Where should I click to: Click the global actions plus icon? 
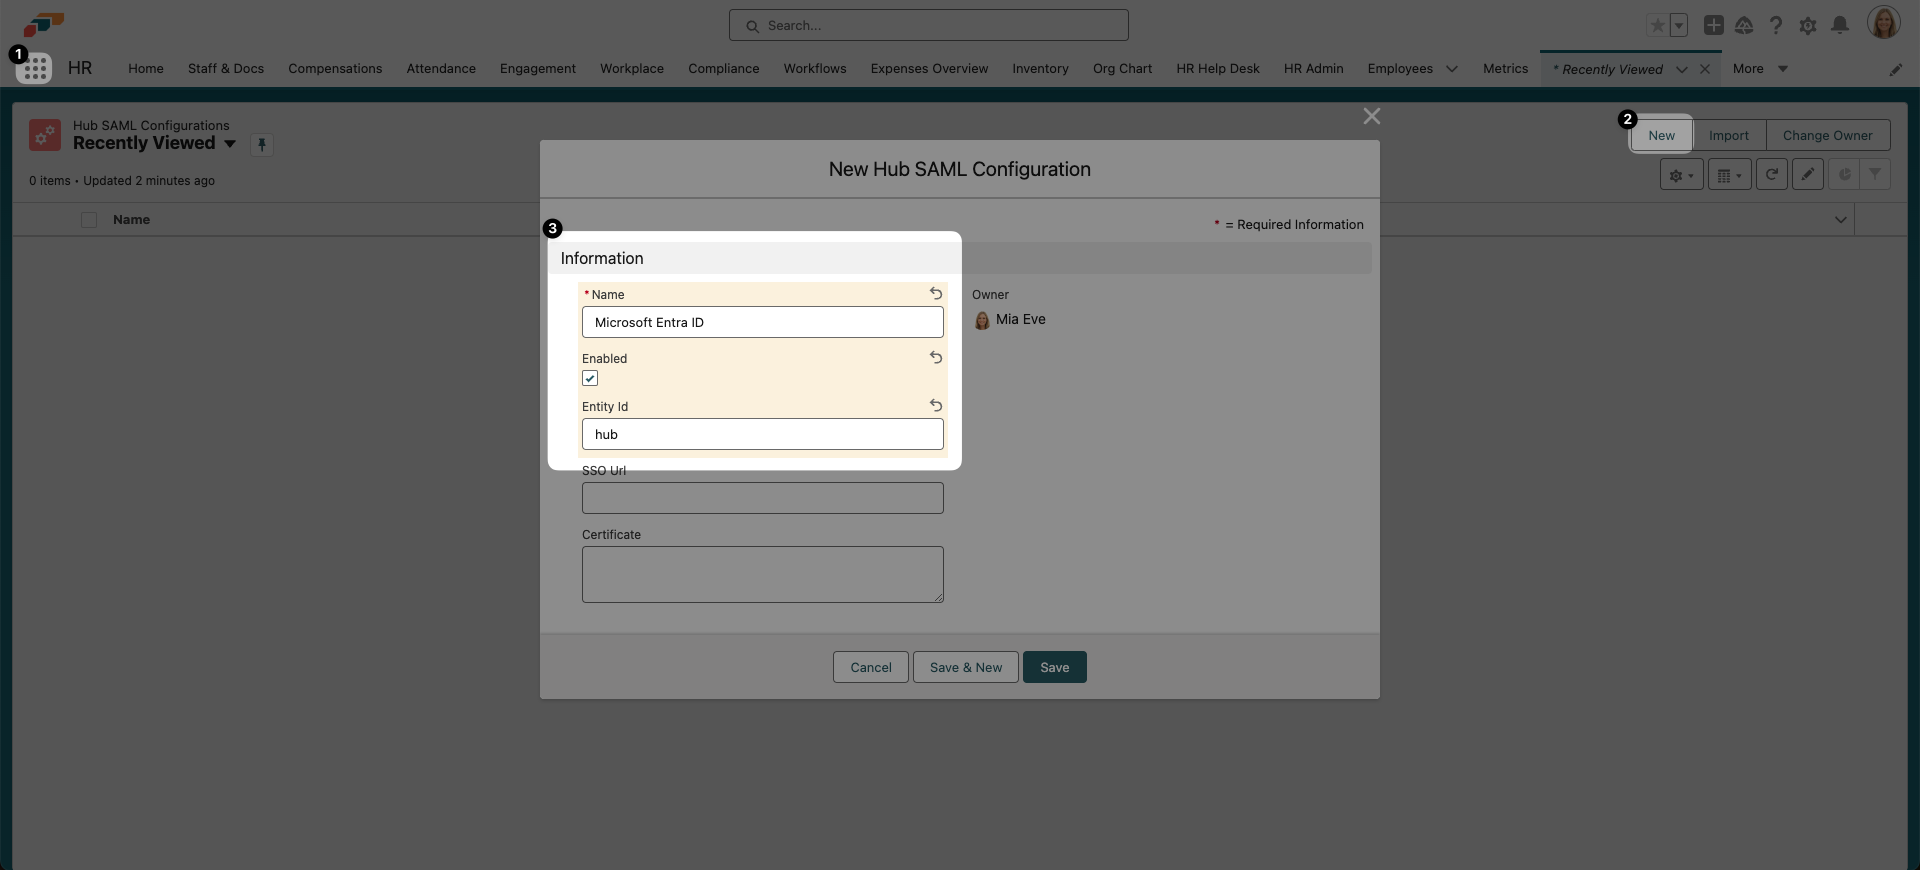[x=1713, y=25]
